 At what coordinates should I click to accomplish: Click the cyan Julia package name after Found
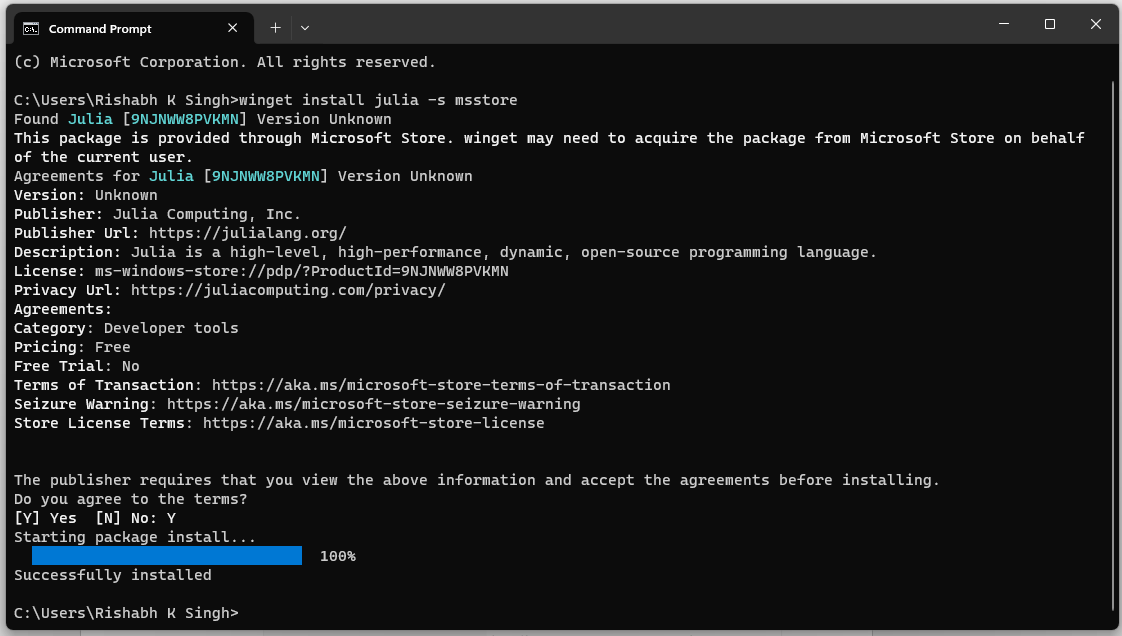coord(90,119)
